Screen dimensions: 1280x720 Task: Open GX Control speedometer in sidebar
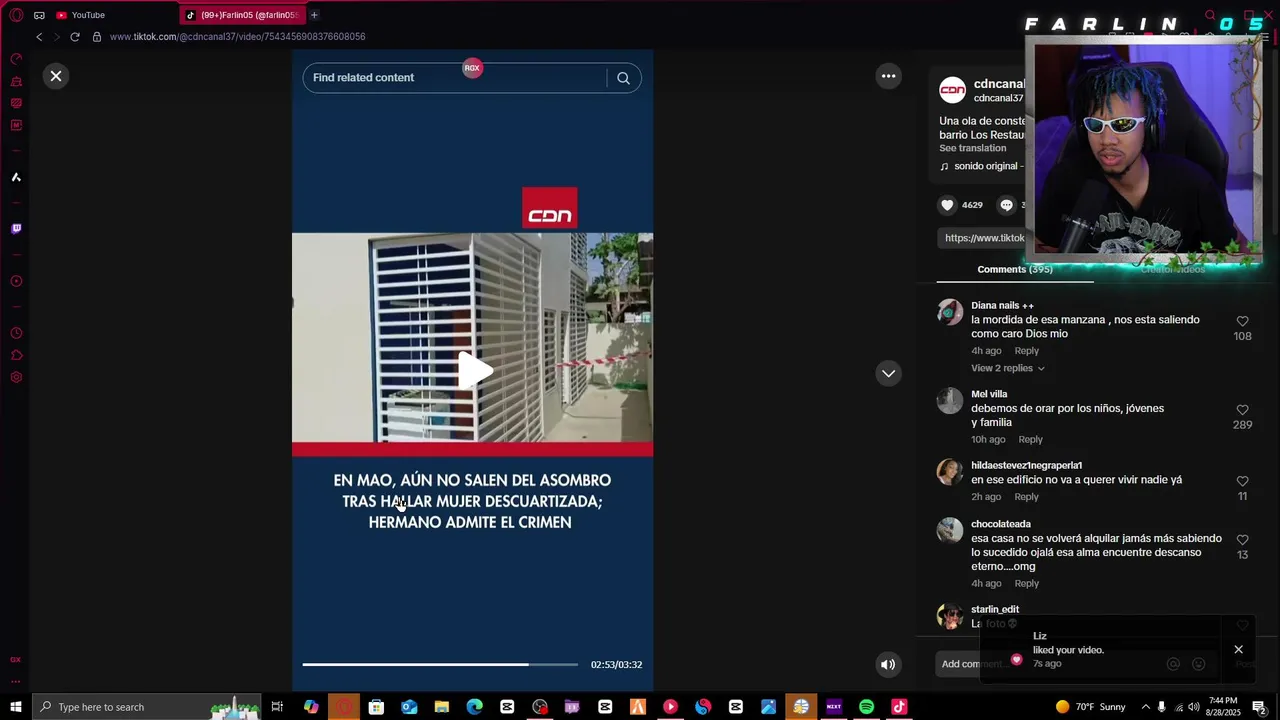(x=16, y=59)
